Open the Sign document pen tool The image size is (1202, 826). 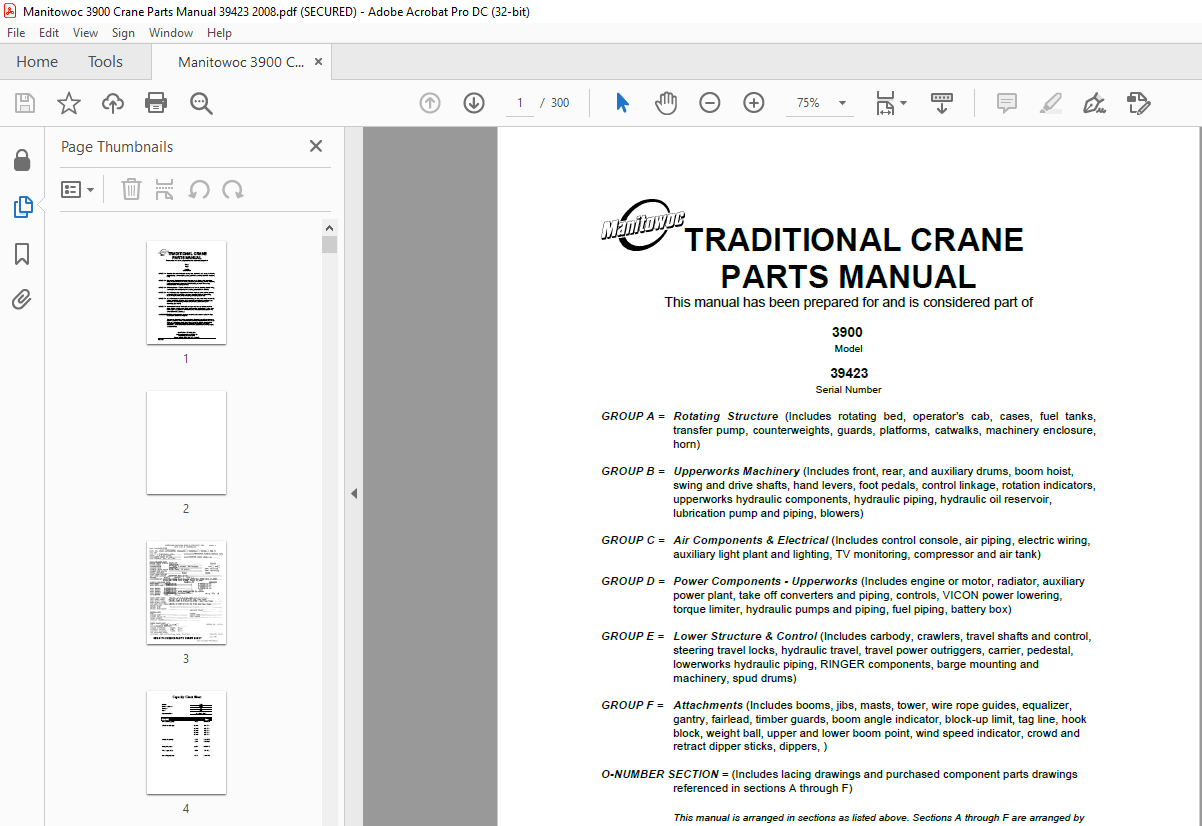[x=1094, y=103]
